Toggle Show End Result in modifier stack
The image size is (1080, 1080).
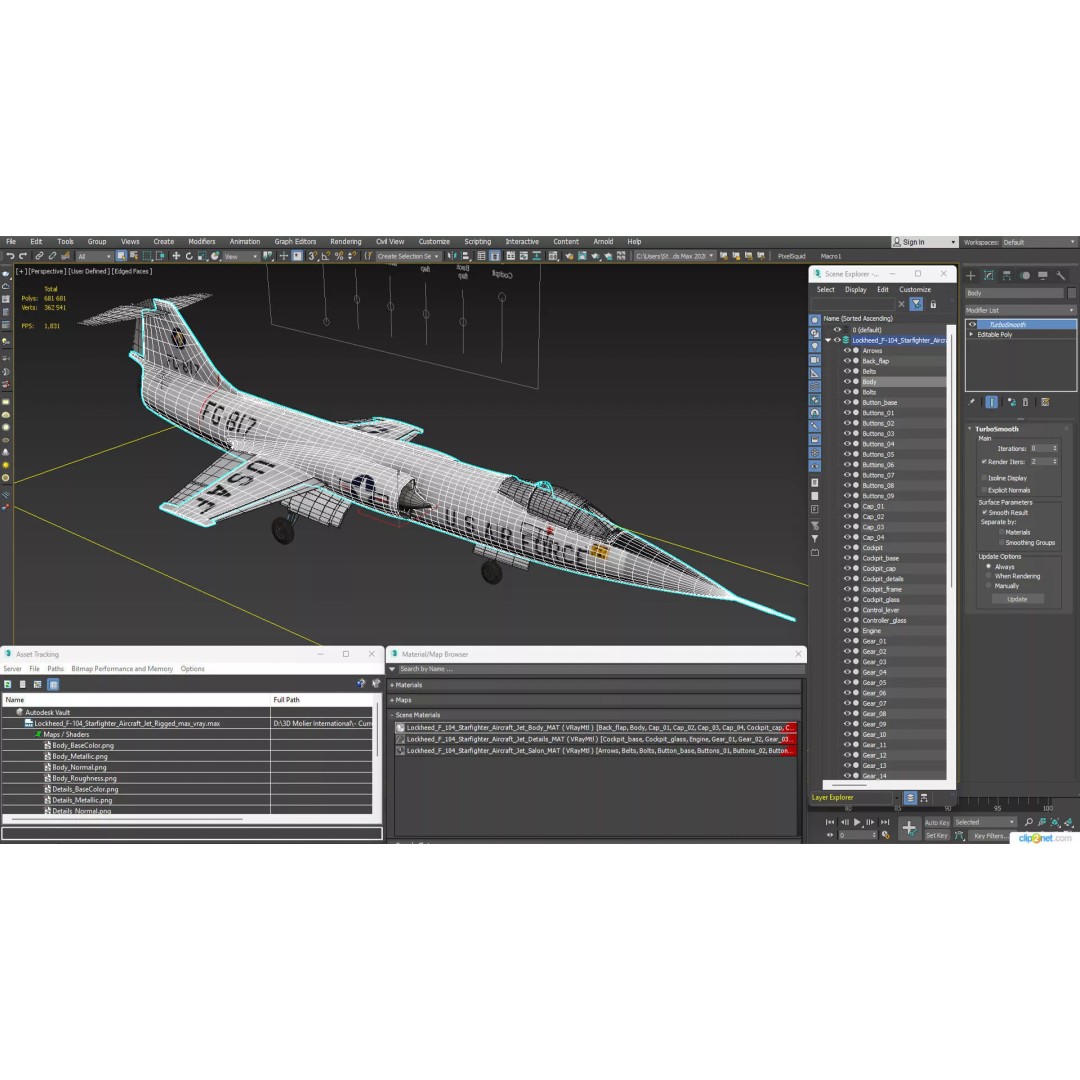tap(991, 402)
